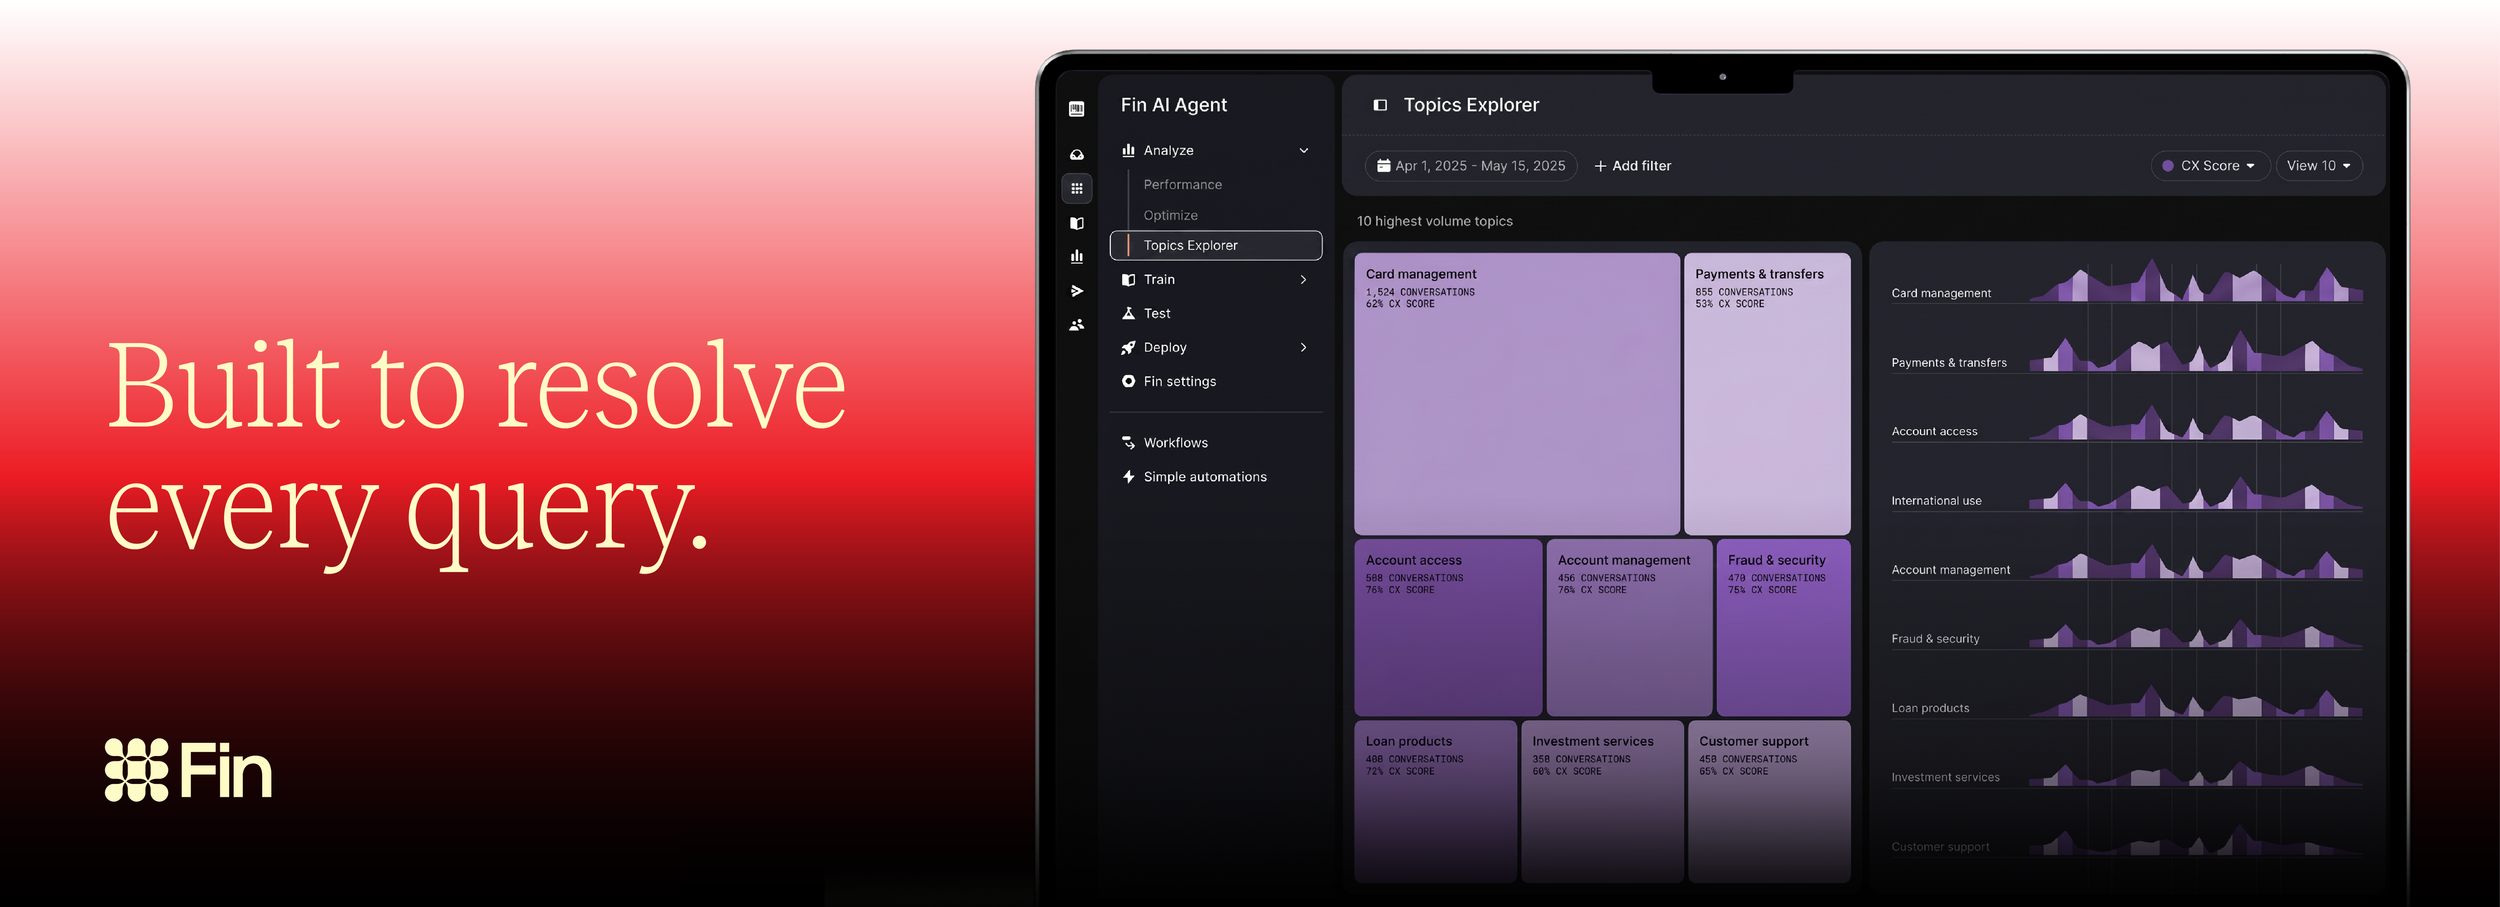
Task: Click Account management in the trend list
Action: point(1950,570)
